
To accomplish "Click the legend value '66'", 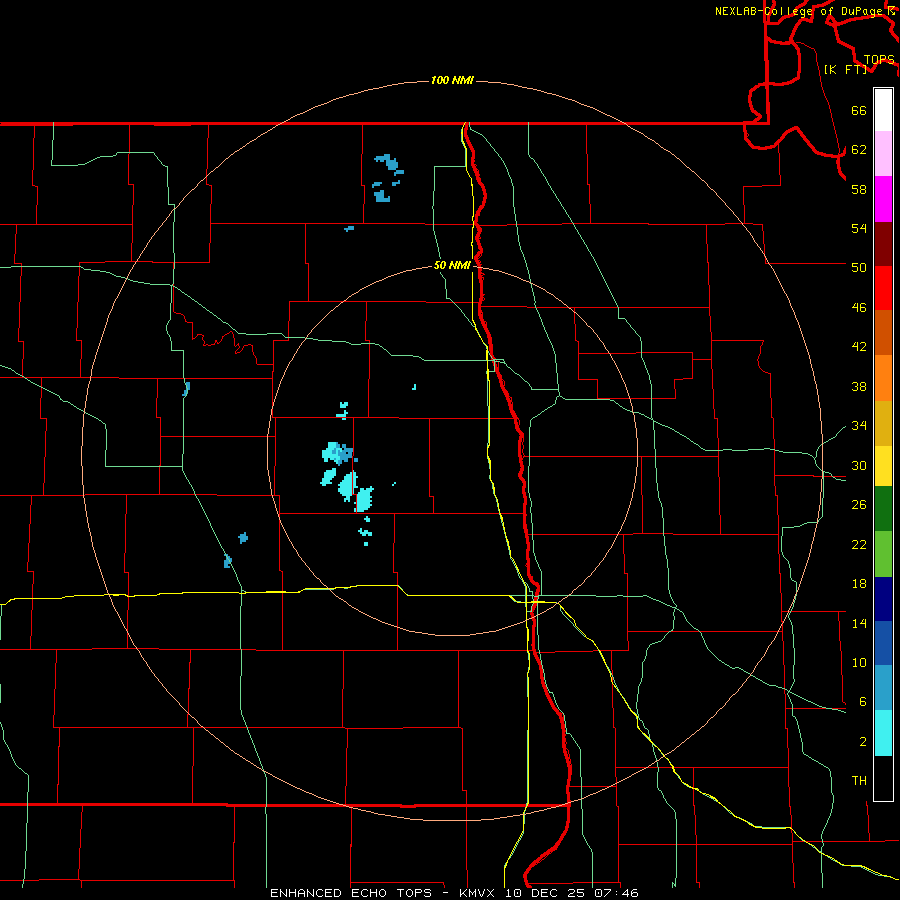I will 859,111.
